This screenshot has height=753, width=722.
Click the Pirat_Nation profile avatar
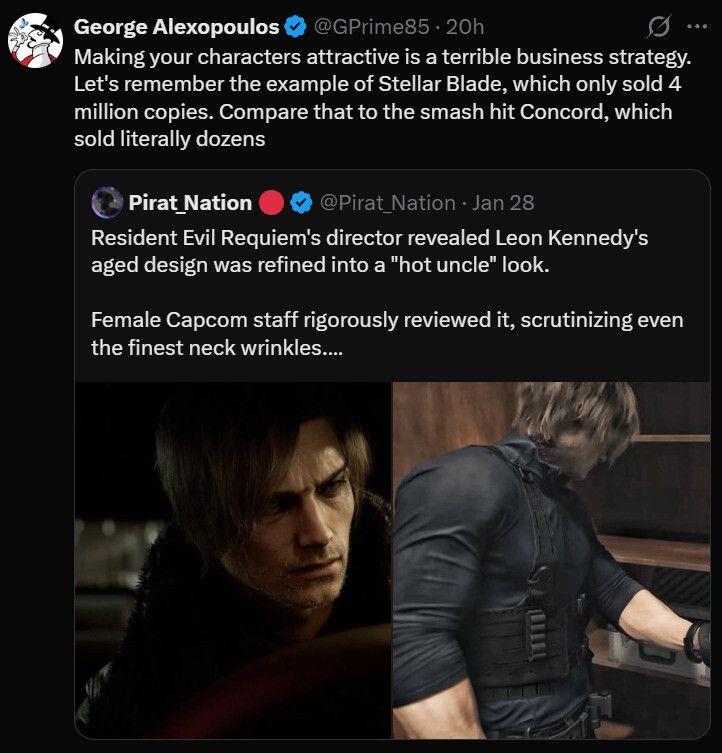point(107,203)
